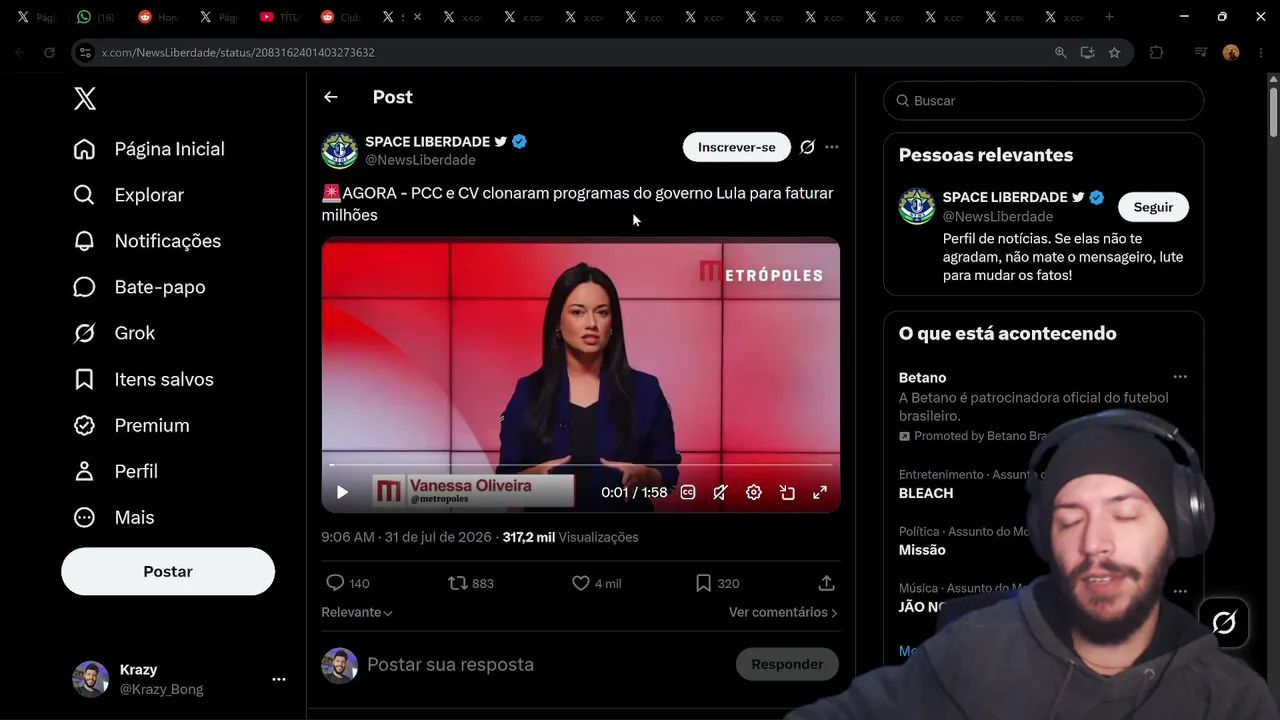1280x720 pixels.
Task: Open the BLEACH trending topic
Action: (x=926, y=493)
